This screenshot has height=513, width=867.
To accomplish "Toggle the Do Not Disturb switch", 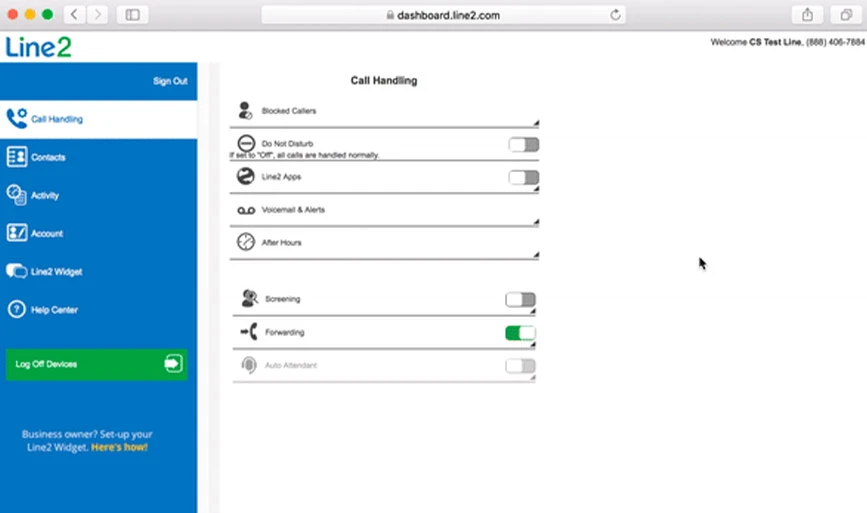I will [524, 145].
